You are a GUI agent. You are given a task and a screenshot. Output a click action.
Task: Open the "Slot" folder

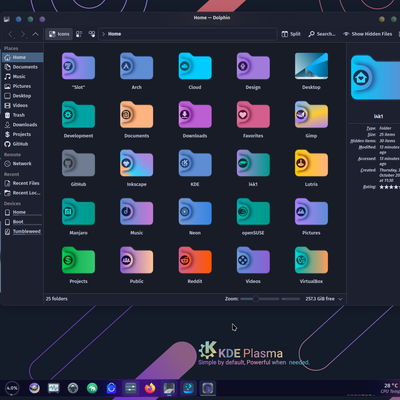(78, 66)
